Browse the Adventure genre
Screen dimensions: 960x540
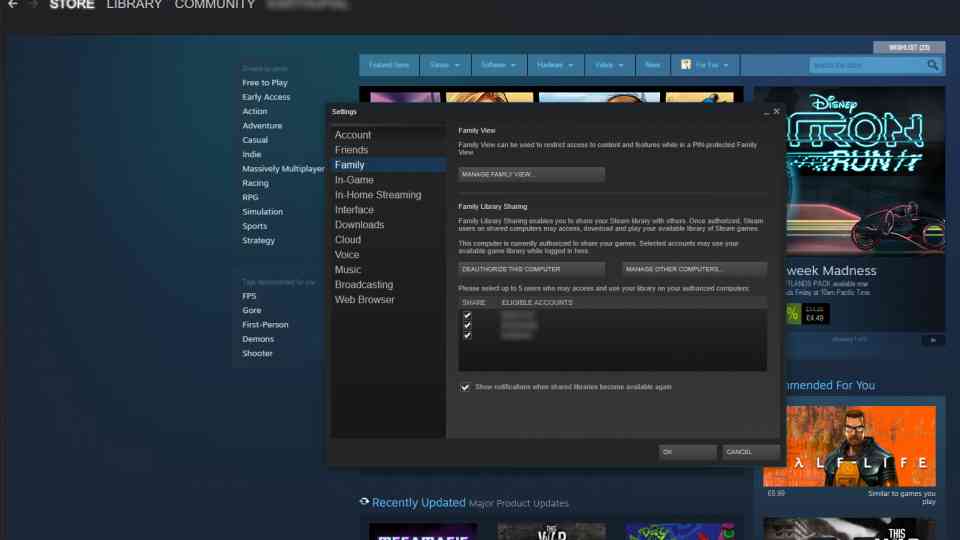(x=262, y=126)
